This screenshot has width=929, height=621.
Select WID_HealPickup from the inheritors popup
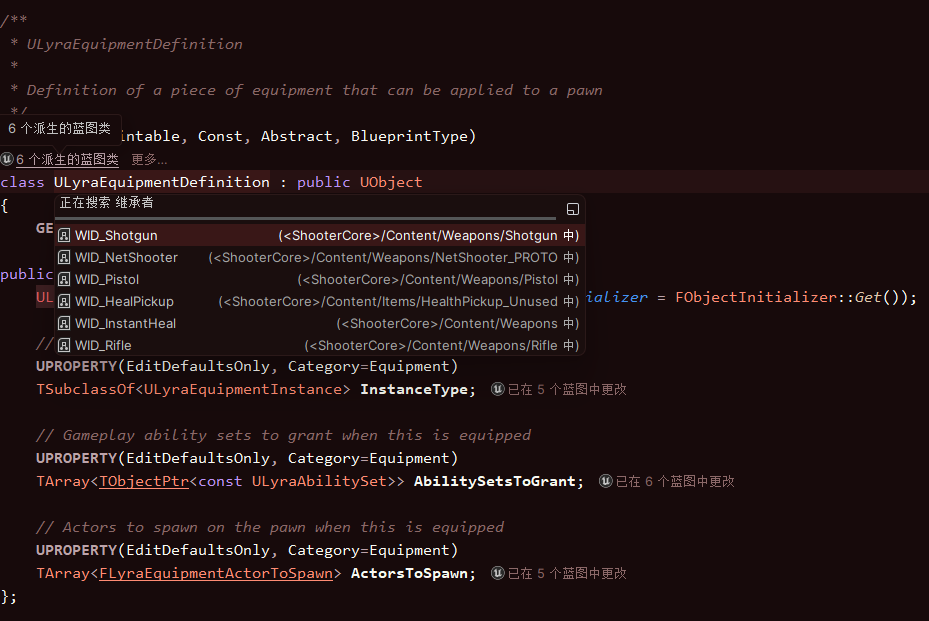[x=124, y=302]
